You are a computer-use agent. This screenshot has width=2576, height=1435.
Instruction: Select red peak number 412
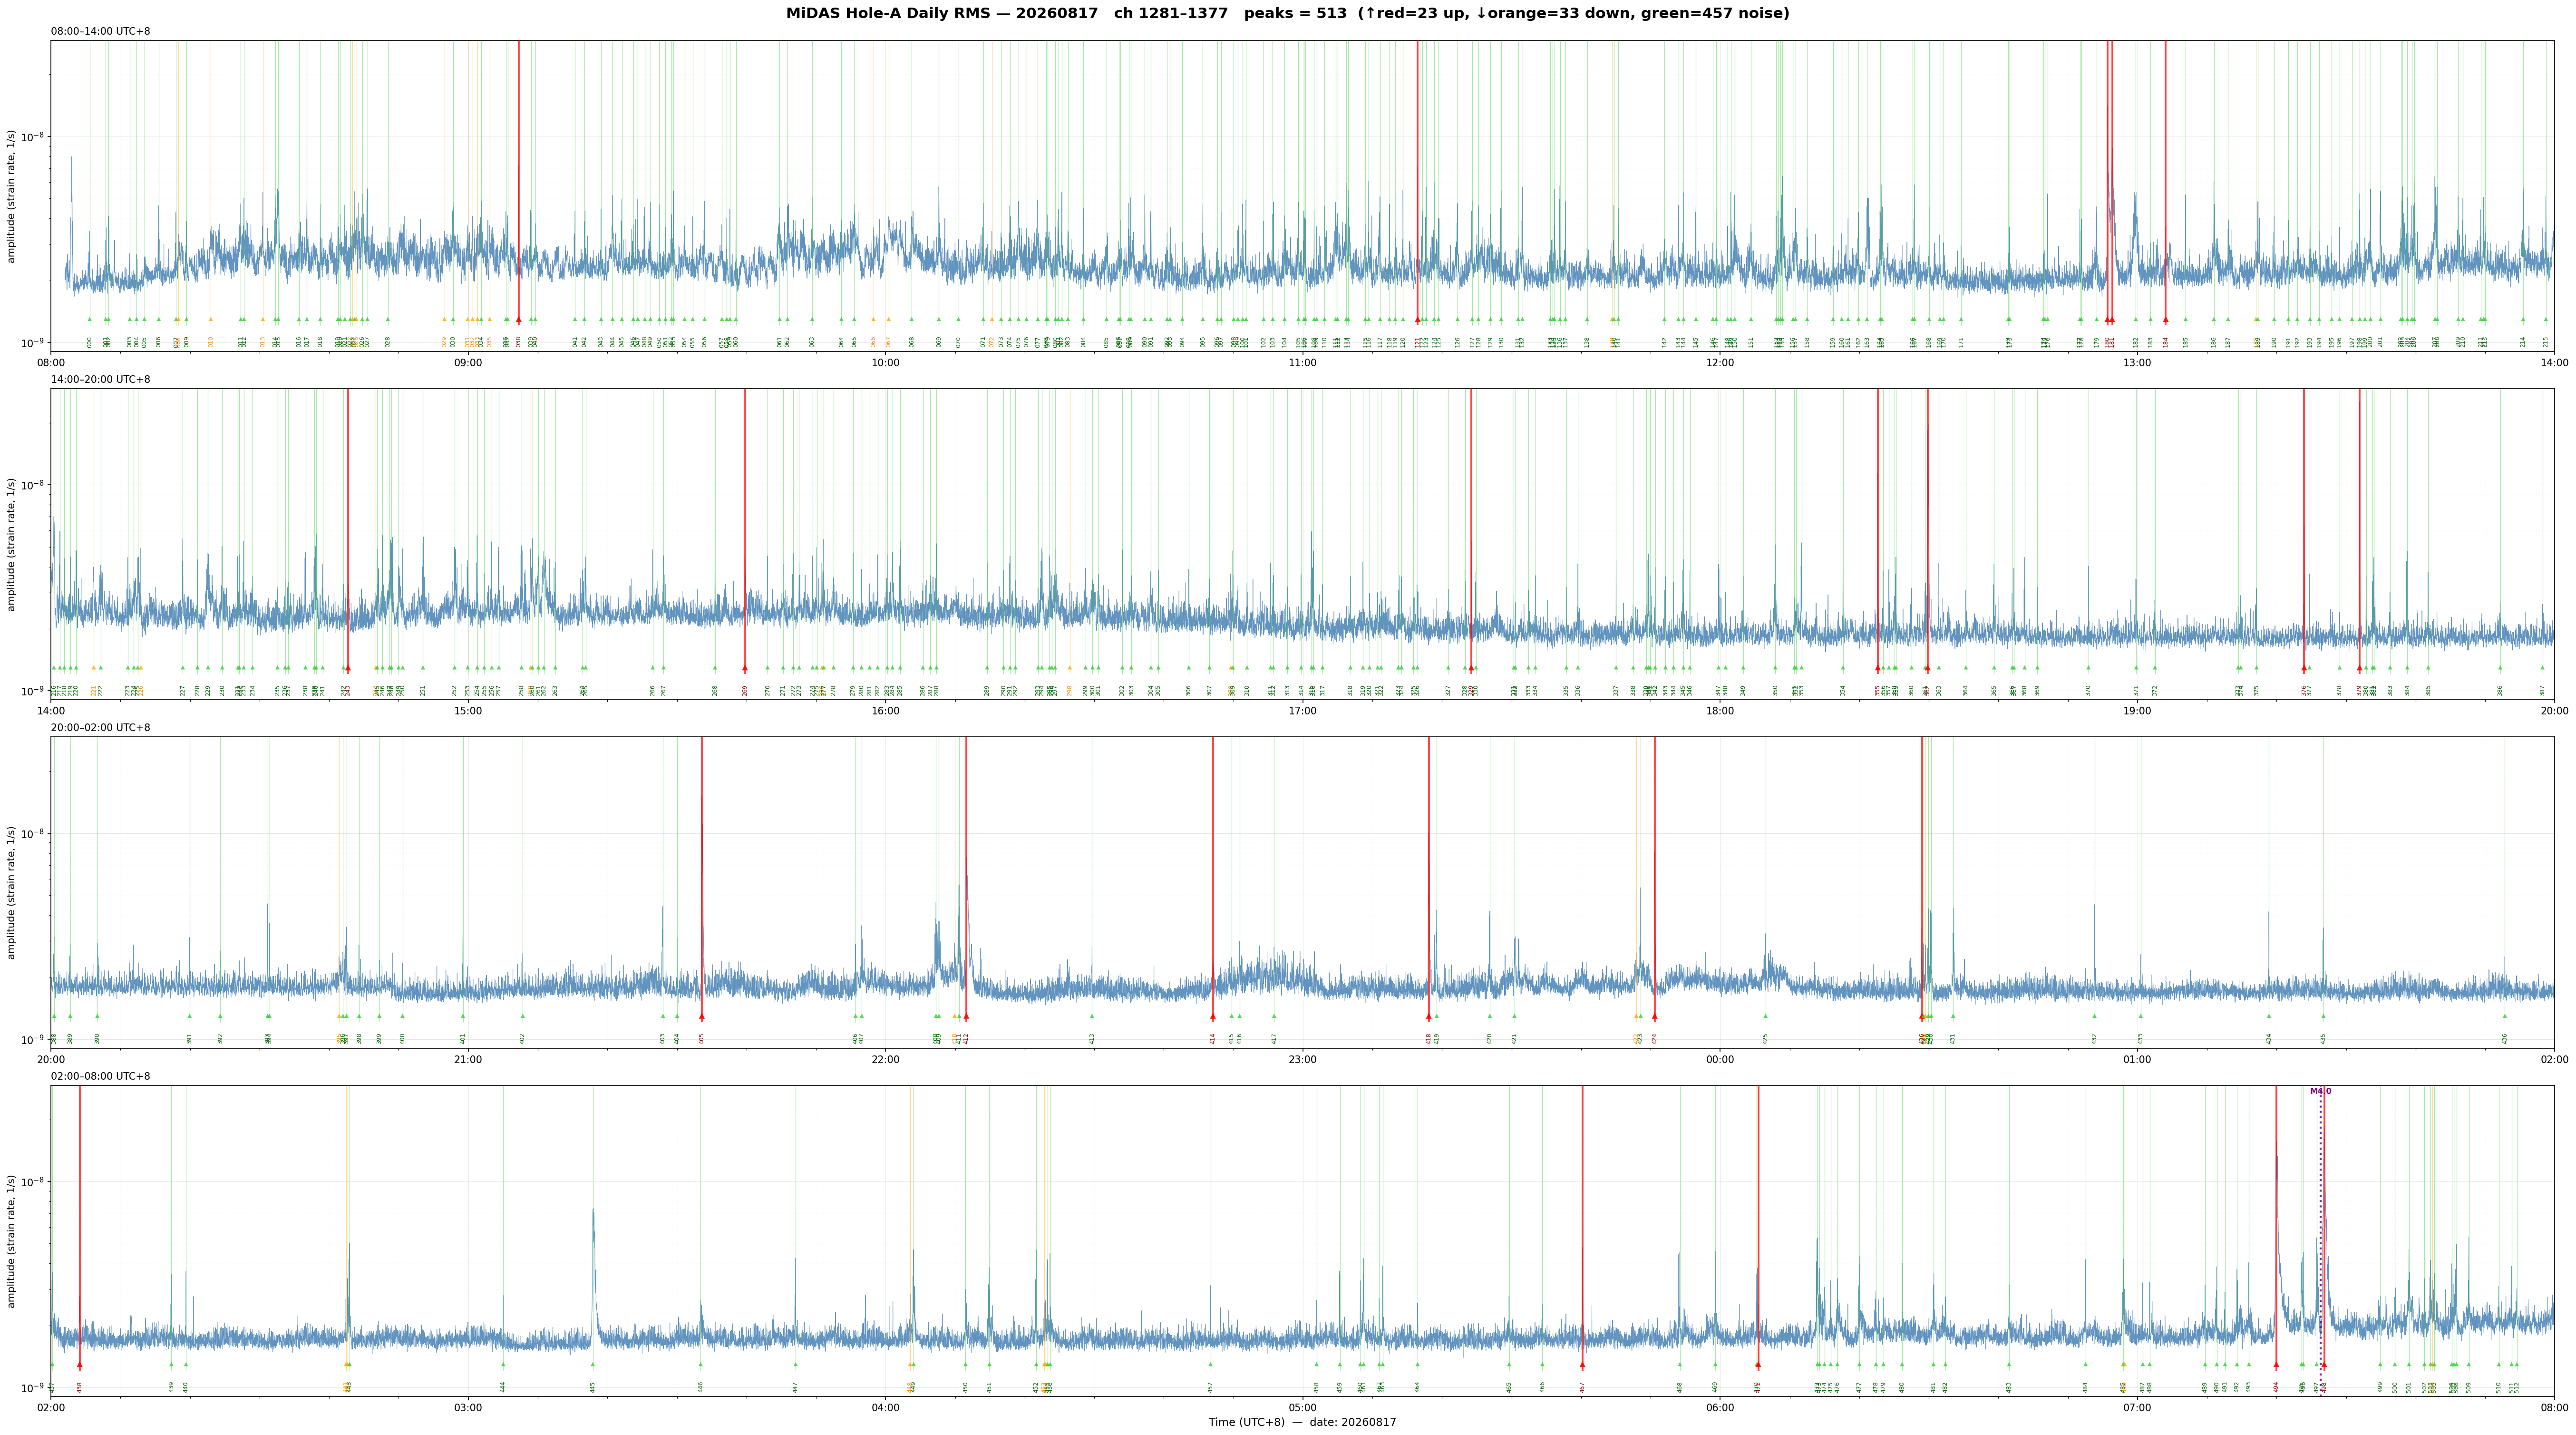click(966, 1039)
